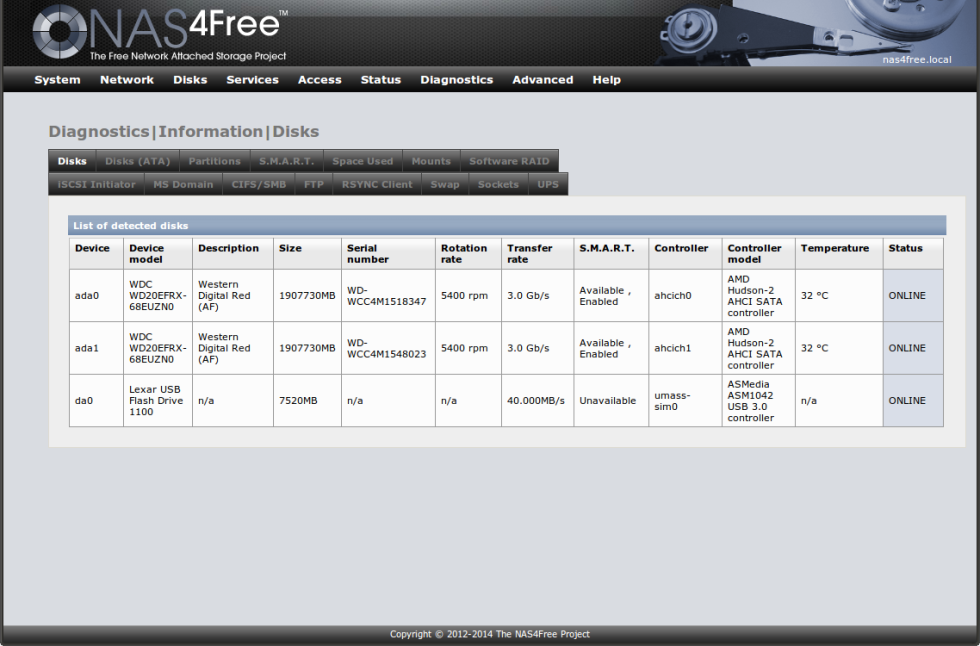The width and height of the screenshot is (980, 646).
Task: Switch to the Space Used tab
Action: pyautogui.click(x=362, y=161)
